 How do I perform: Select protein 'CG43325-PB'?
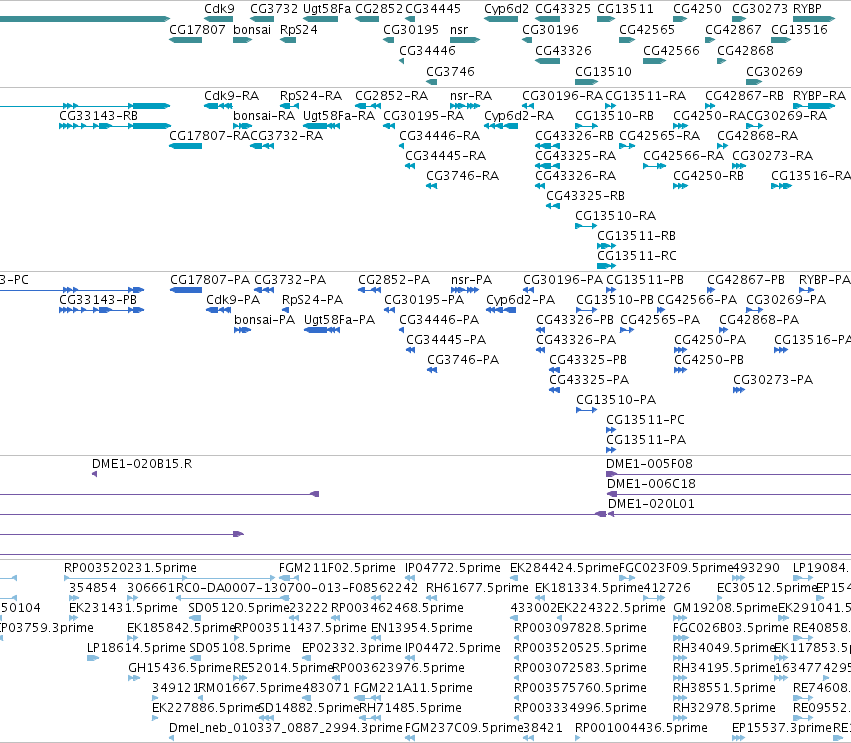tap(588, 360)
